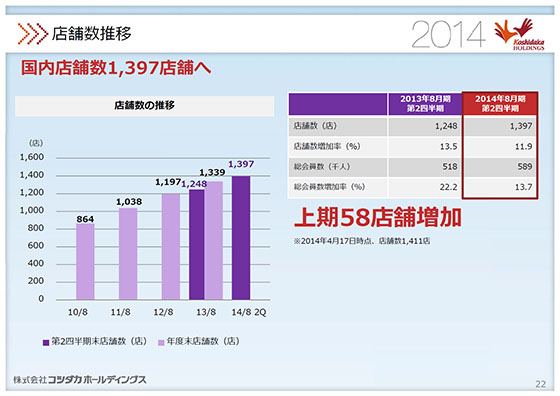
Task: Select the 1,397 bar for 14/8 2Q
Action: click(x=241, y=238)
